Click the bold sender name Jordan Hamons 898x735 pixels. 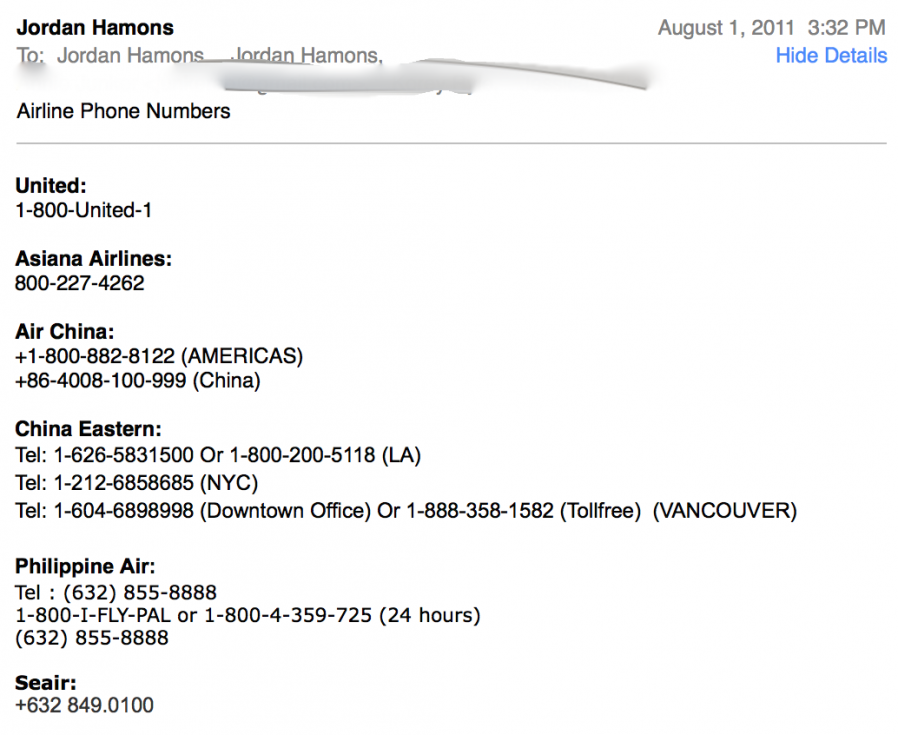[x=95, y=27]
